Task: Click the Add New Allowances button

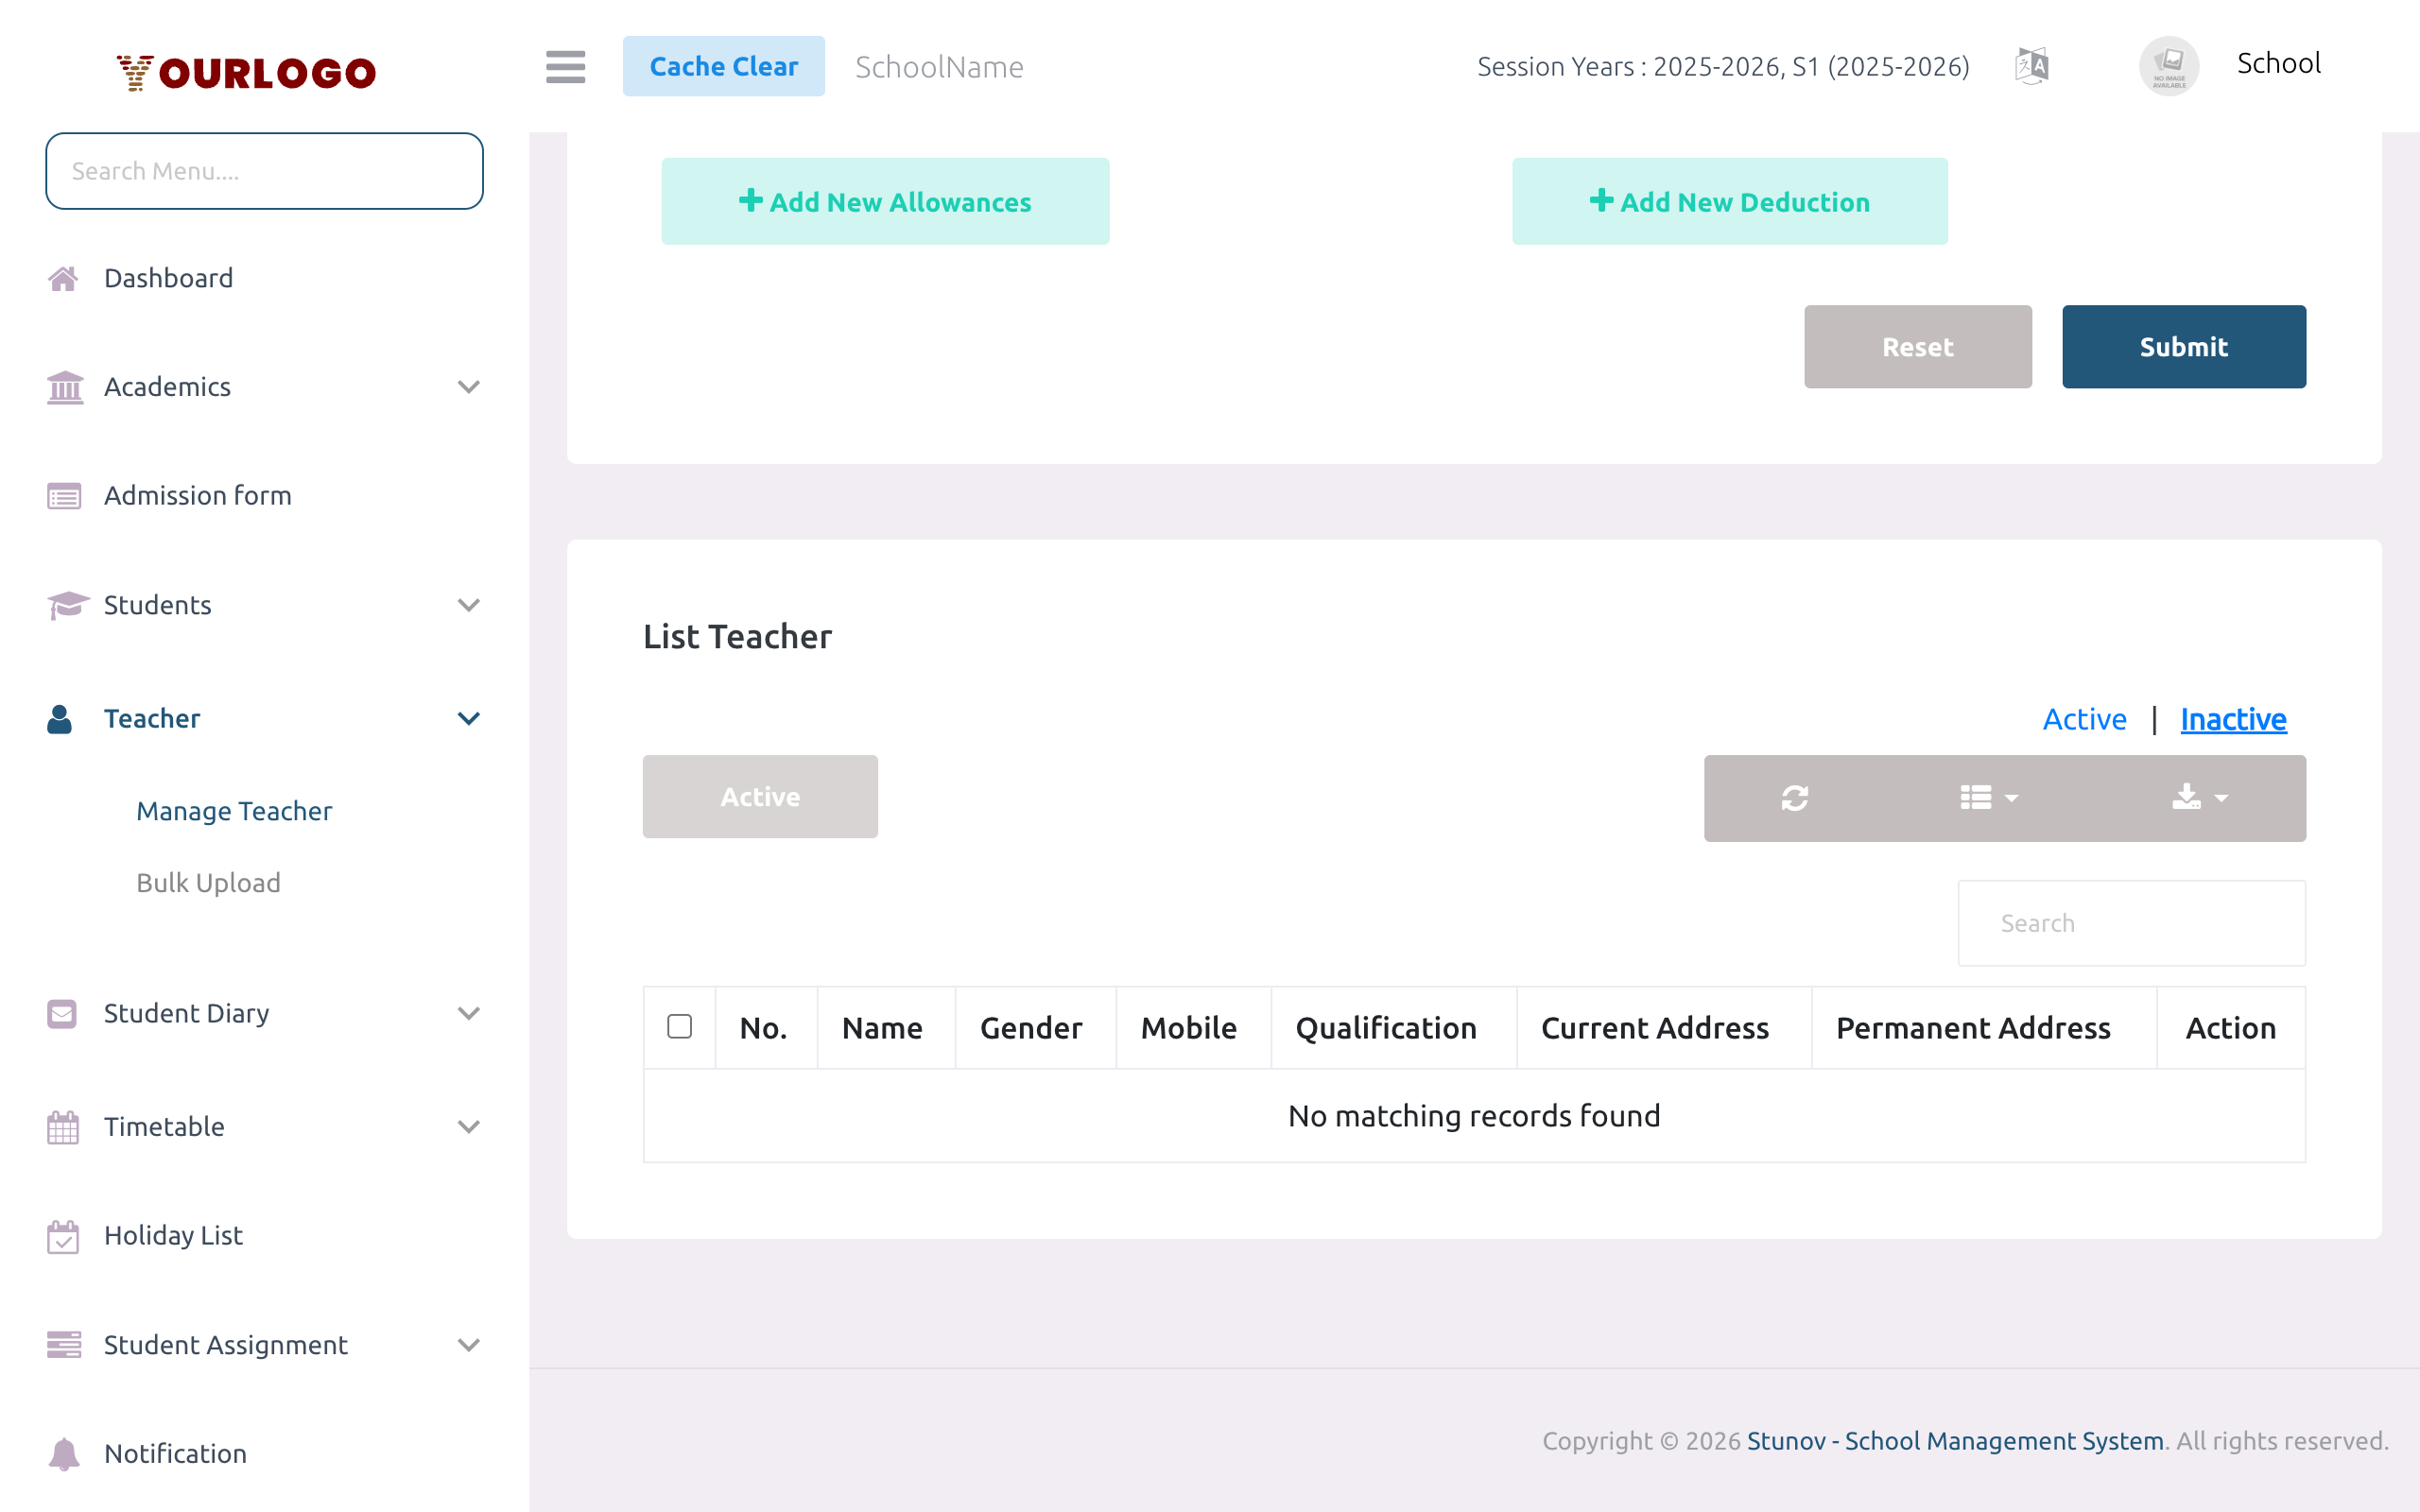Action: click(885, 201)
